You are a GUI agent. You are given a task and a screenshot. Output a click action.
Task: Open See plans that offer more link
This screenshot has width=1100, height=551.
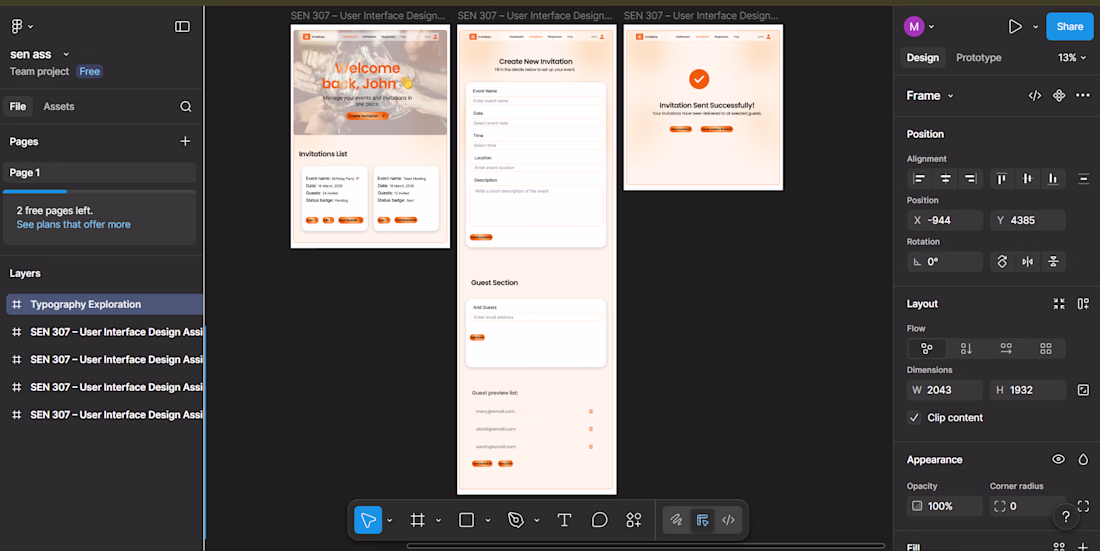point(74,225)
